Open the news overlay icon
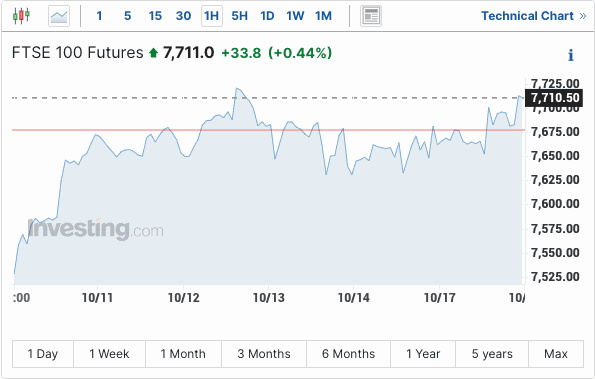 pyautogui.click(x=371, y=16)
